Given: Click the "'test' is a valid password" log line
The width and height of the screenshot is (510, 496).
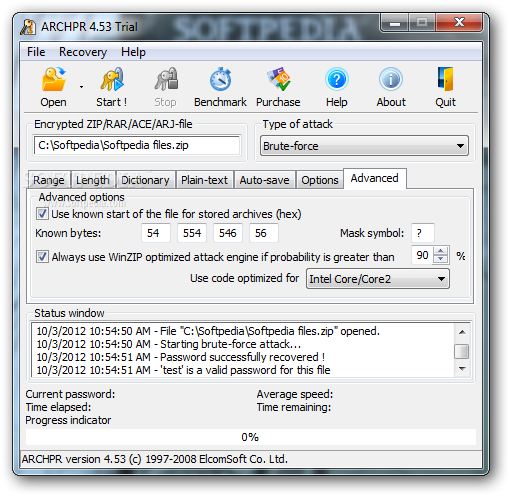Looking at the screenshot, I should (x=183, y=370).
